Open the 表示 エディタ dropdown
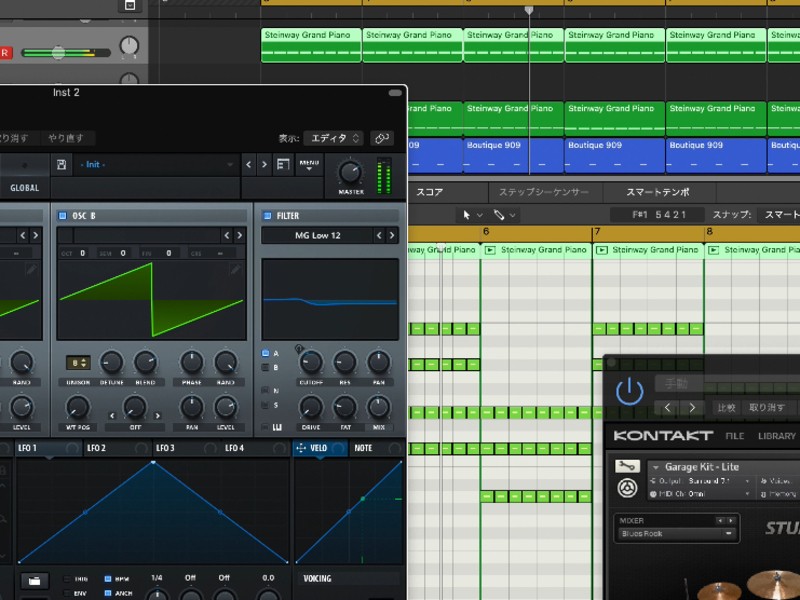Screen dimensions: 800x600 (x=334, y=138)
